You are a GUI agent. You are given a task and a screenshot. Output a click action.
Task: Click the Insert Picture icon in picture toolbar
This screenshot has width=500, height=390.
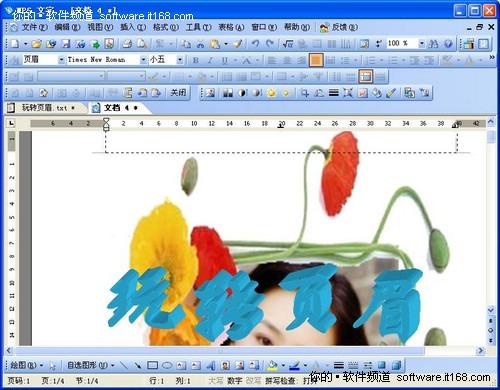pos(210,93)
